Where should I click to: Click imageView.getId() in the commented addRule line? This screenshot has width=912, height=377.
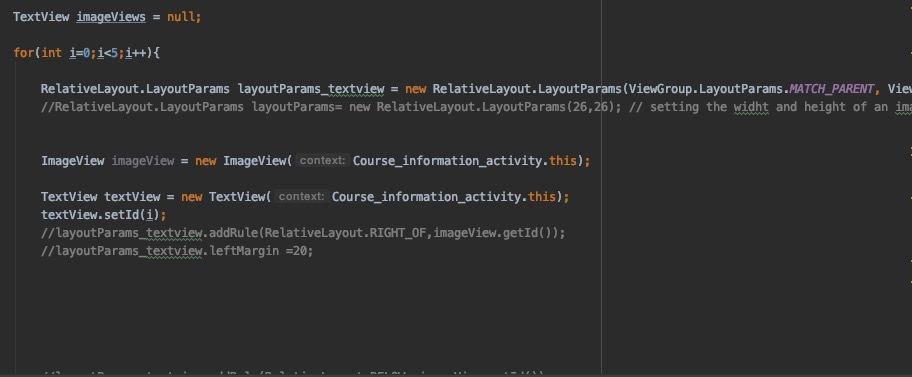[x=496, y=233]
